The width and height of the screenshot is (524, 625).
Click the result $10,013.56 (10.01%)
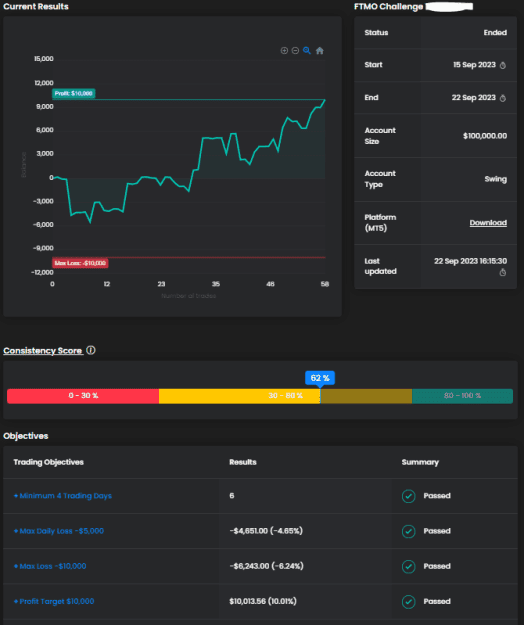point(263,601)
